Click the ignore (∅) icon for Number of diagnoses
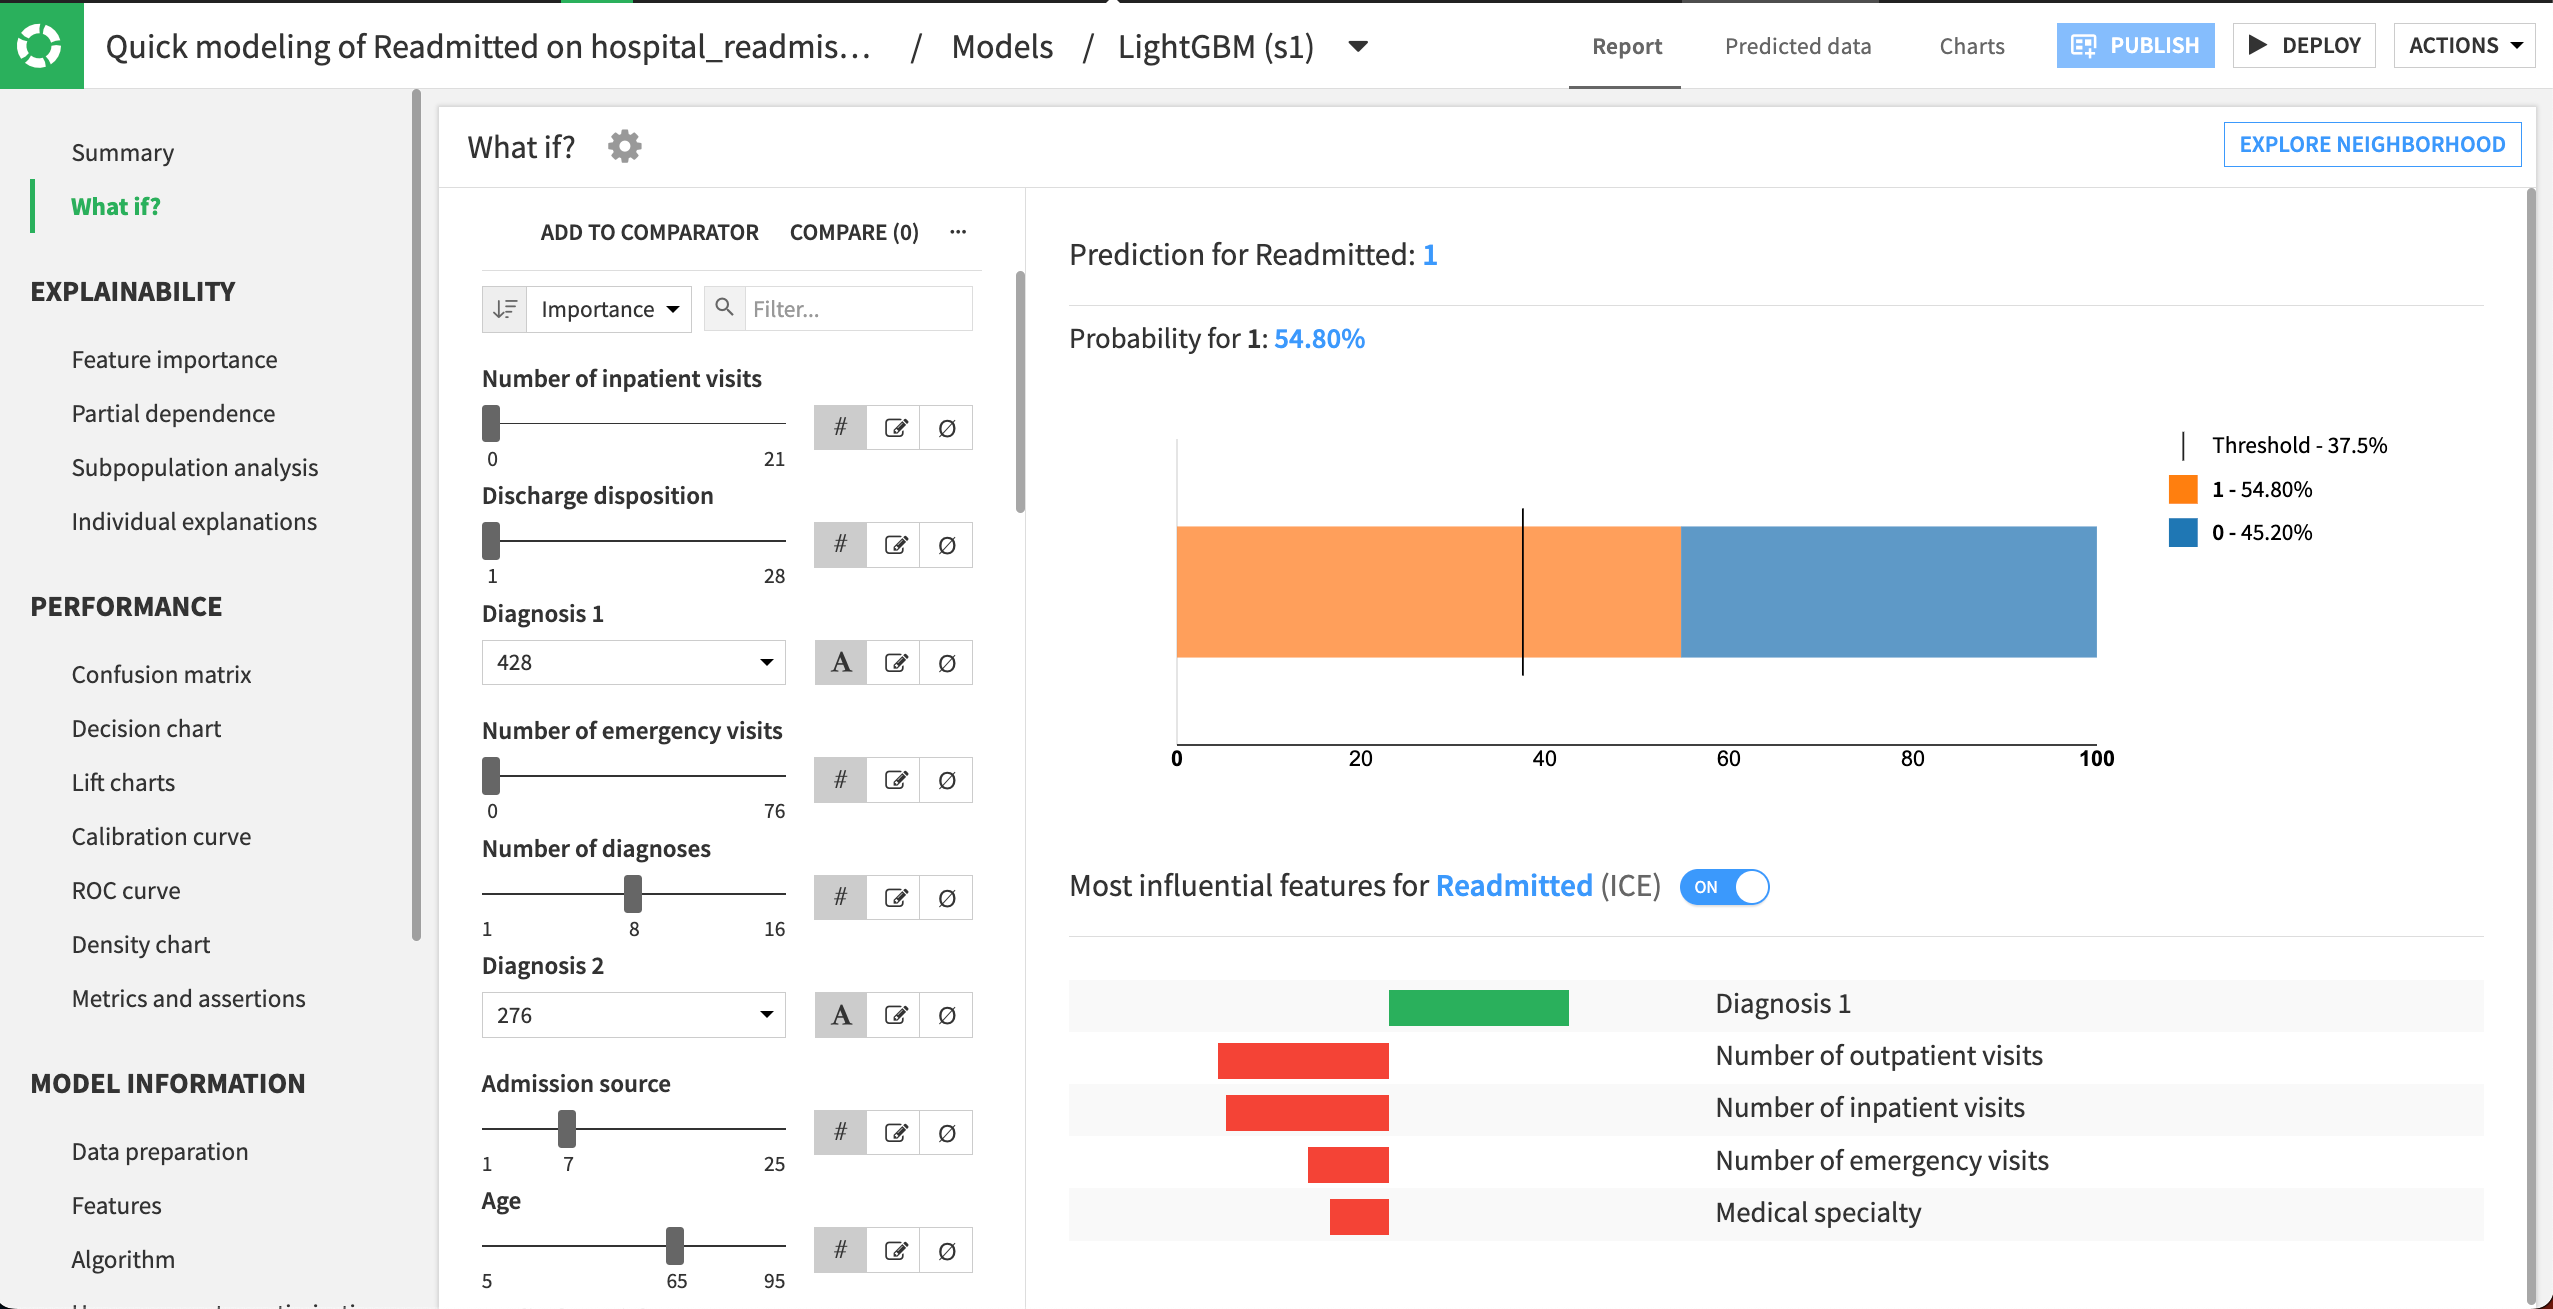The image size is (2553, 1309). [x=947, y=898]
